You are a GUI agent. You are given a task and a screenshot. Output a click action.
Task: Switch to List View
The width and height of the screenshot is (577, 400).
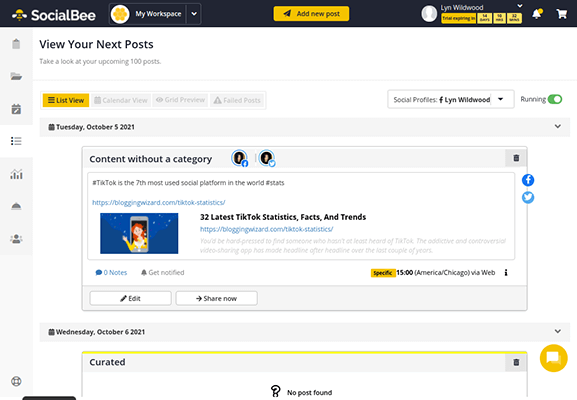(66, 100)
